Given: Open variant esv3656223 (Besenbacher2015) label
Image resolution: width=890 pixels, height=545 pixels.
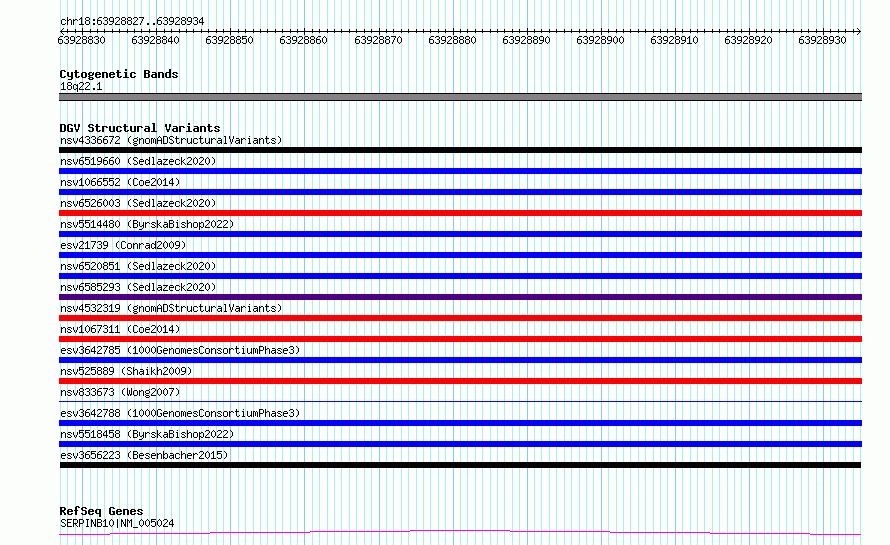Looking at the screenshot, I should (x=144, y=455).
